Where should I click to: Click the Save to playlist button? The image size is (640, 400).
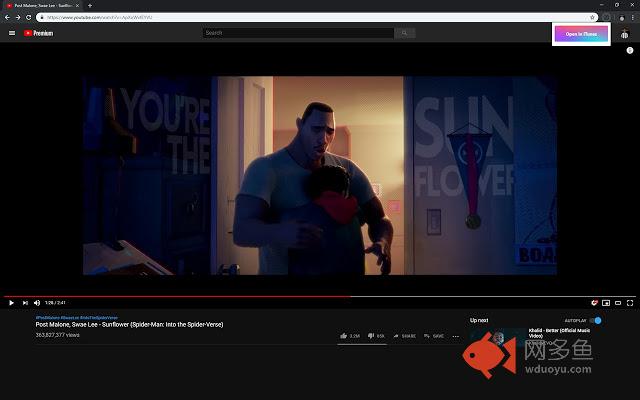(x=433, y=336)
